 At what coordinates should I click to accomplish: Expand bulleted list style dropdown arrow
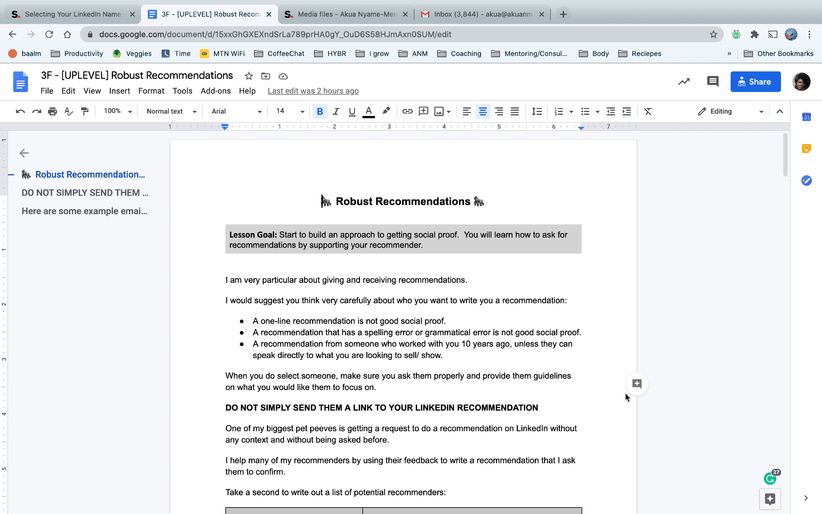coord(598,112)
